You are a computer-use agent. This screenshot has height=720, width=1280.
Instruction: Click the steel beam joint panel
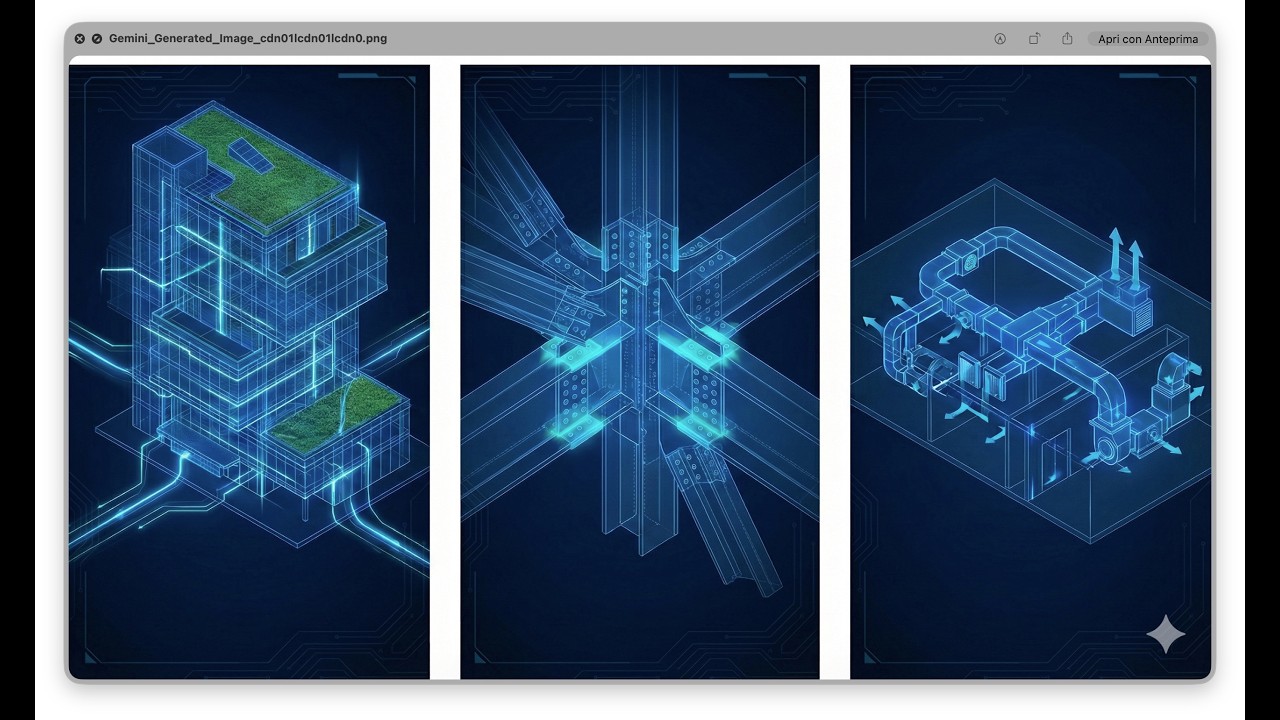click(x=640, y=372)
